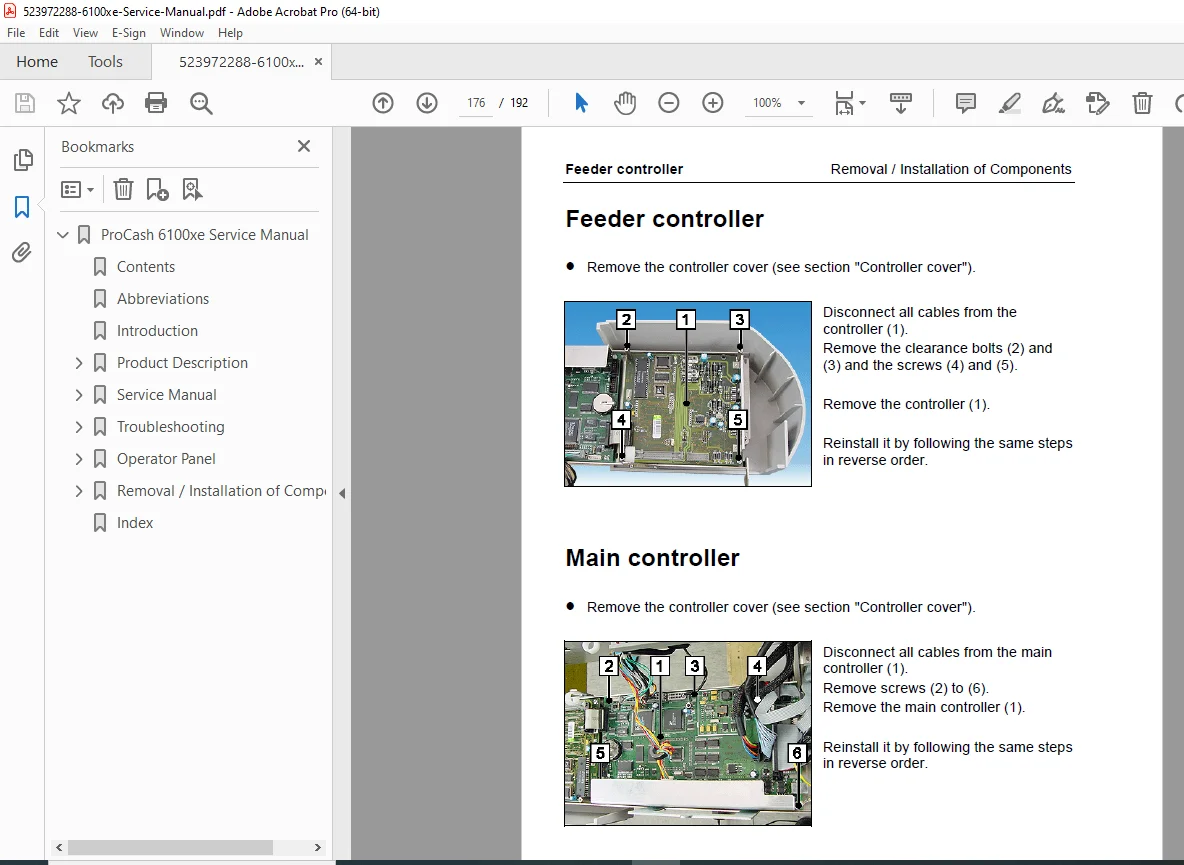The height and width of the screenshot is (865, 1184).
Task: Close the Bookmarks panel
Action: (304, 146)
